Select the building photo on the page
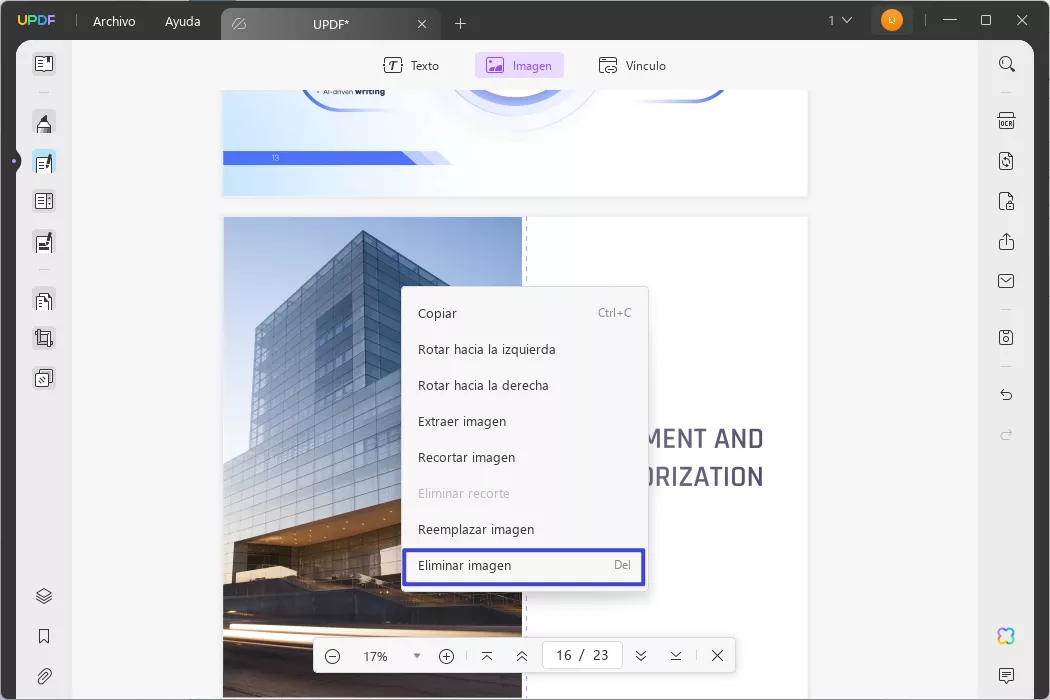This screenshot has height=700, width=1050. [x=372, y=457]
